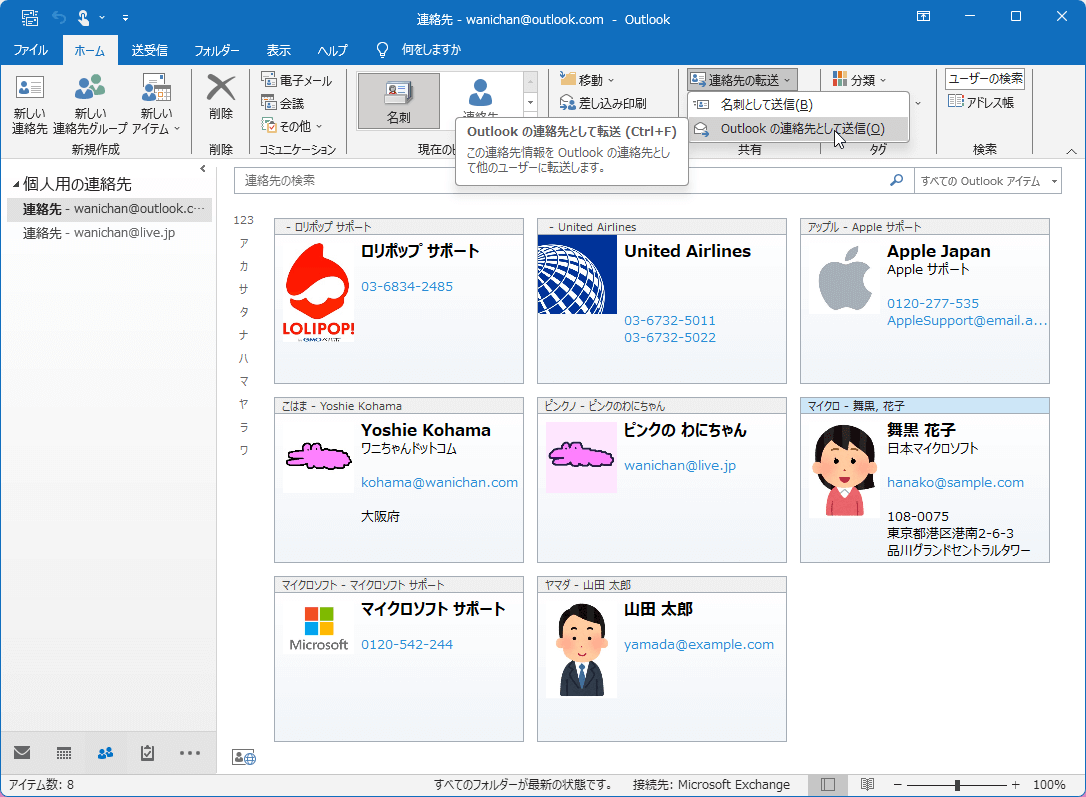
Task: Create a new contact with 新しい連絡先
Action: pos(28,102)
